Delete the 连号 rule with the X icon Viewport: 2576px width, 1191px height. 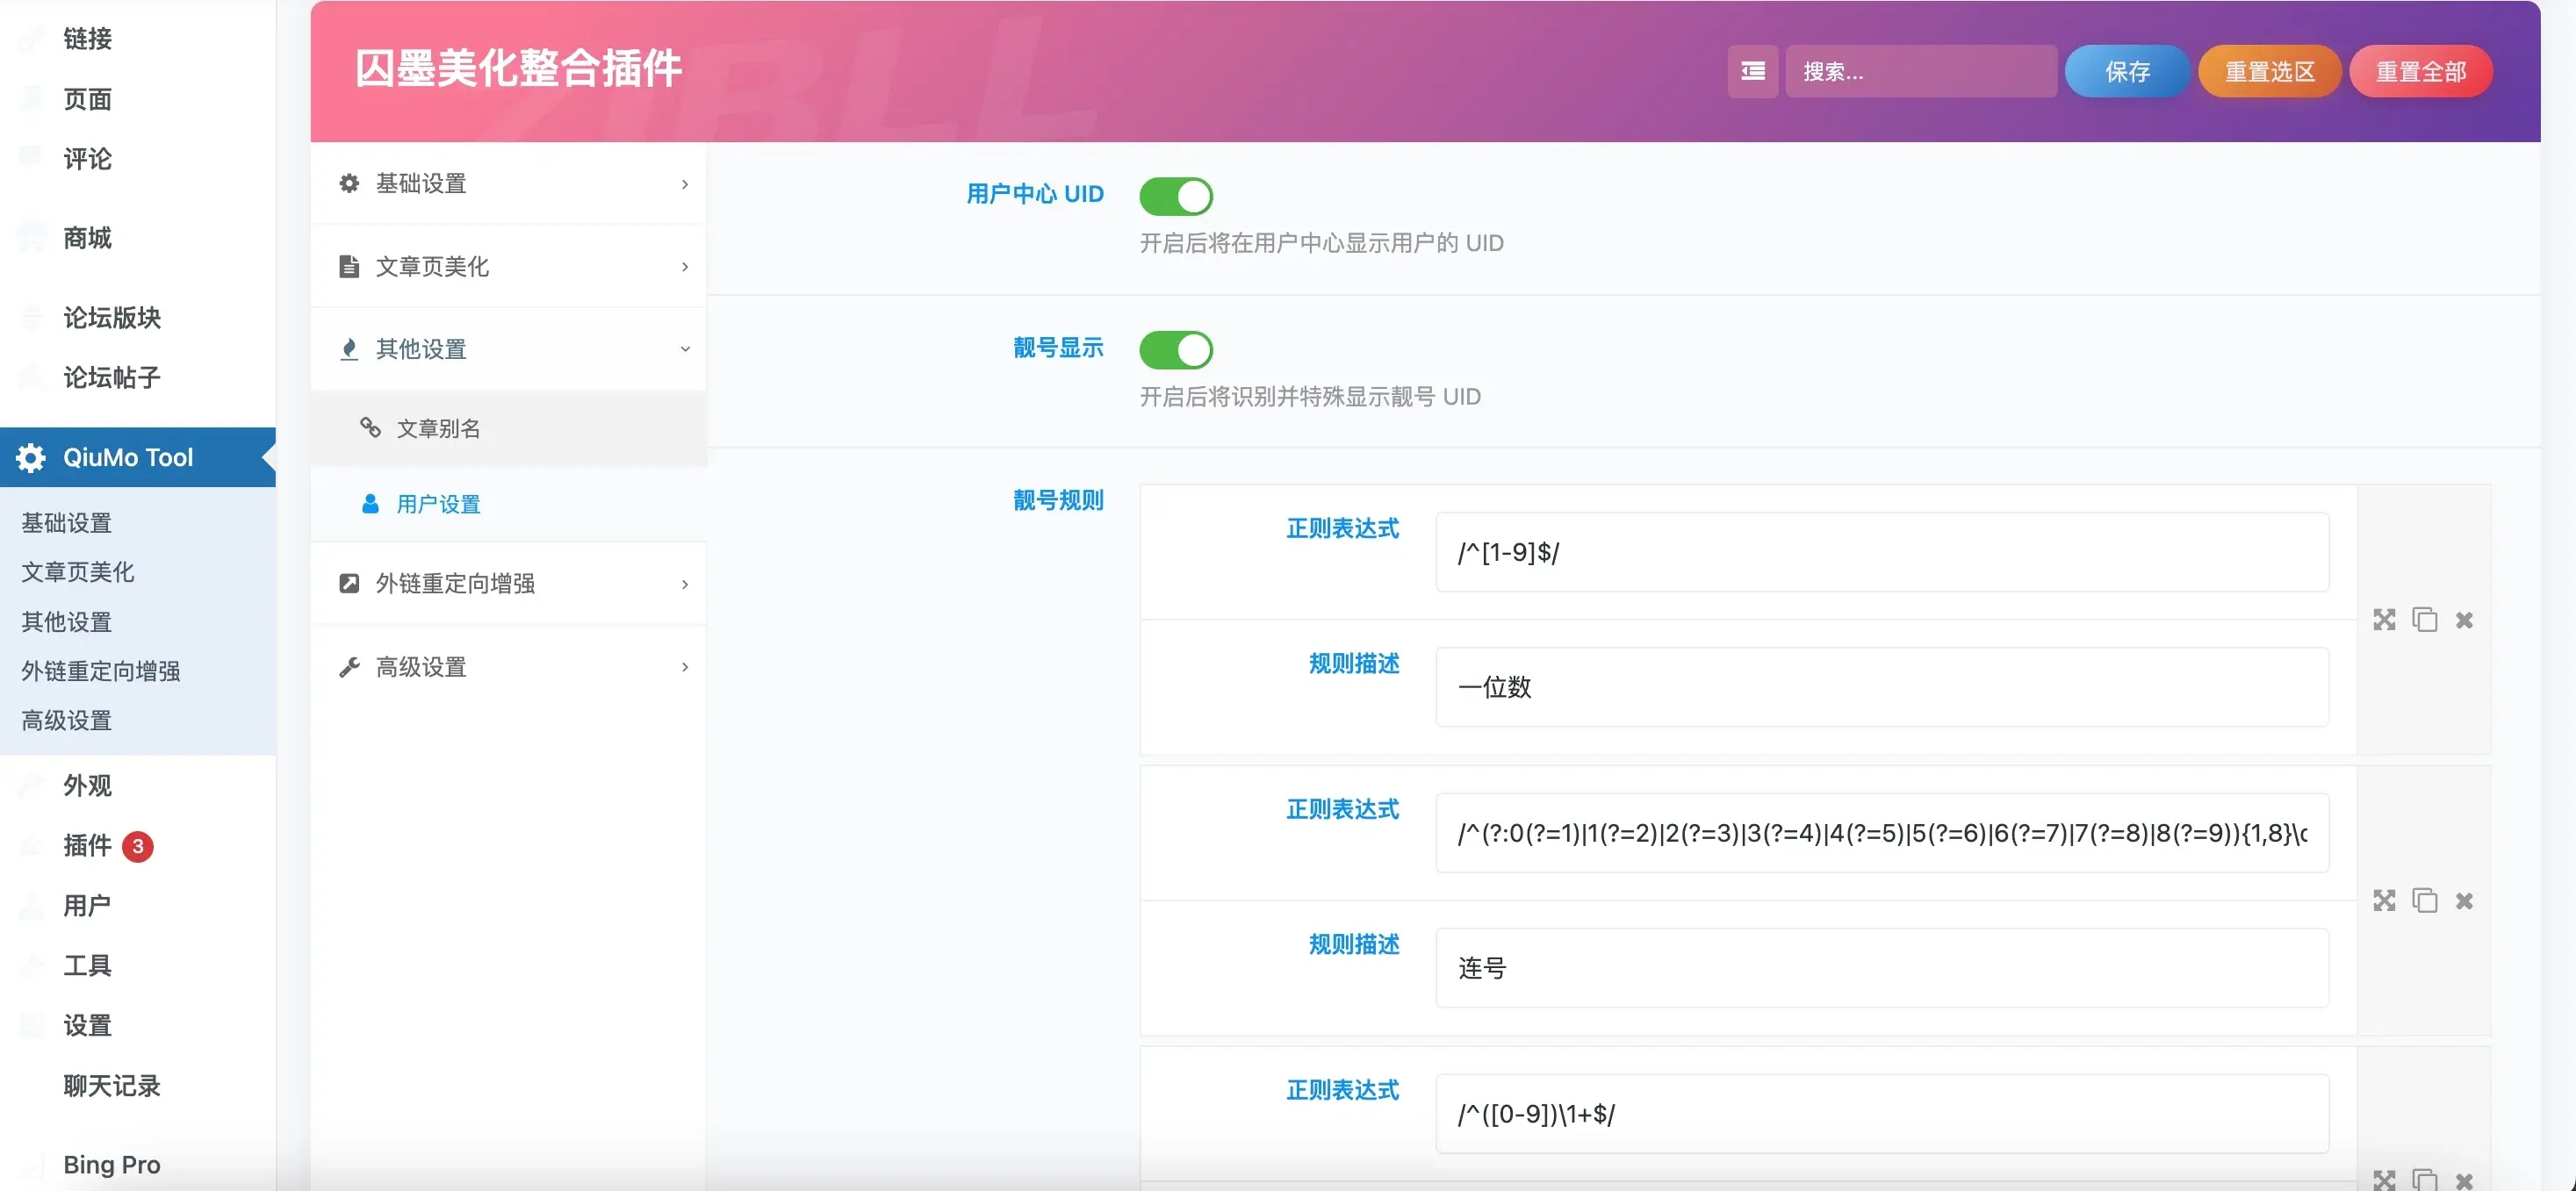click(2464, 901)
